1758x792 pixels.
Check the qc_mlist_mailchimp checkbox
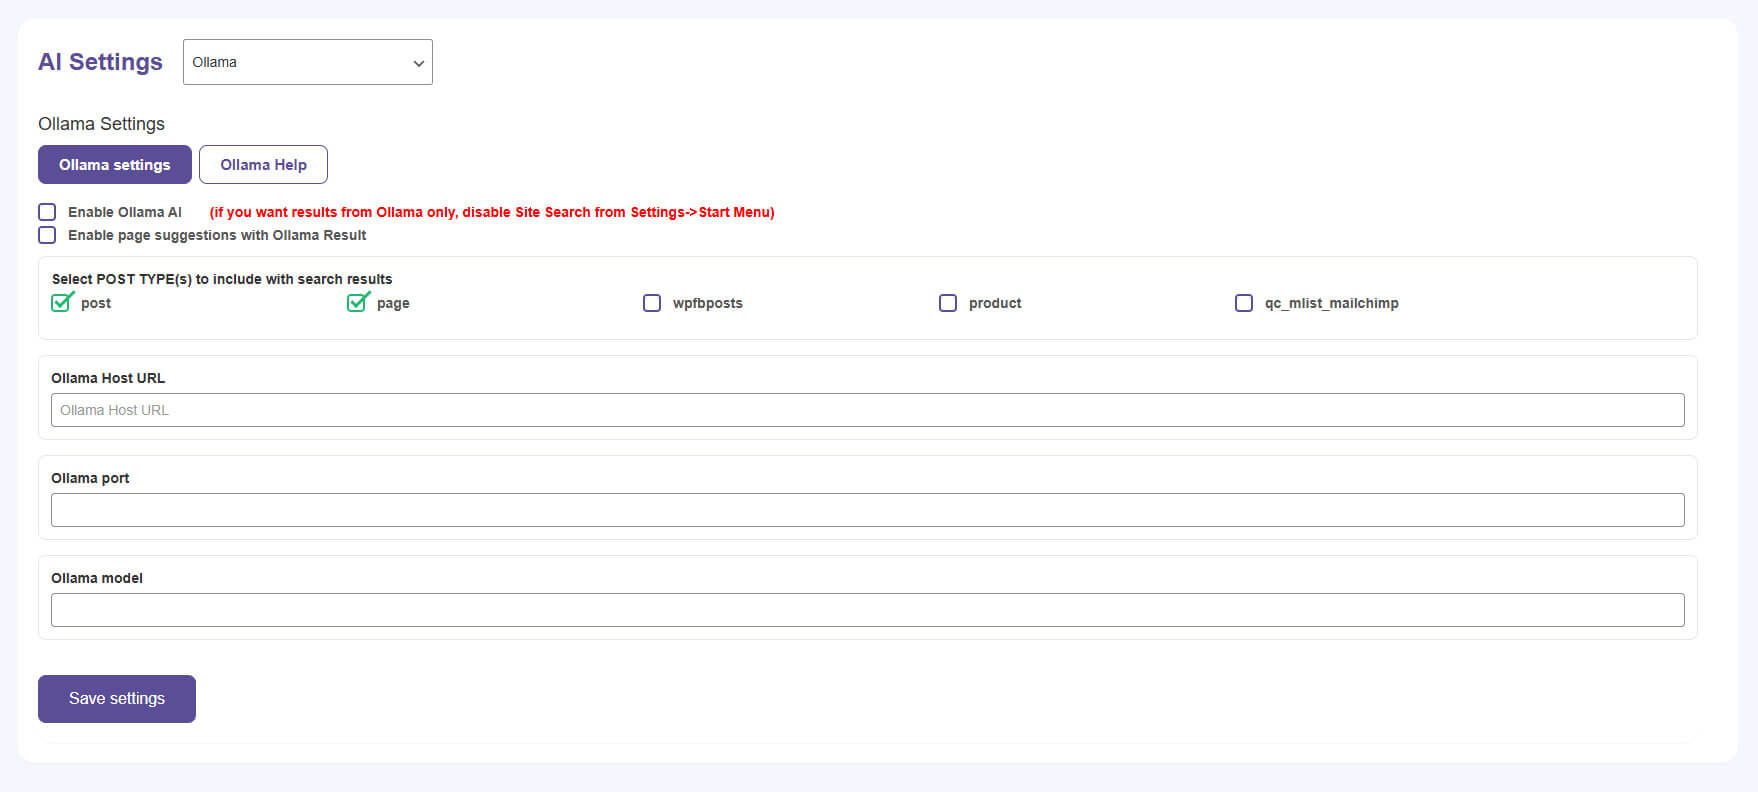coord(1244,303)
